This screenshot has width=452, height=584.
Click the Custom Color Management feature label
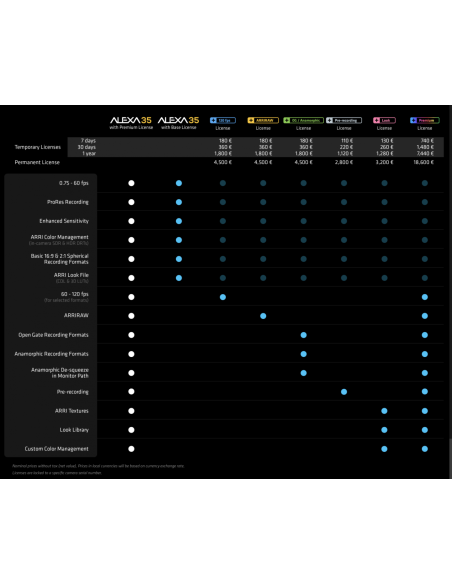[x=57, y=449]
